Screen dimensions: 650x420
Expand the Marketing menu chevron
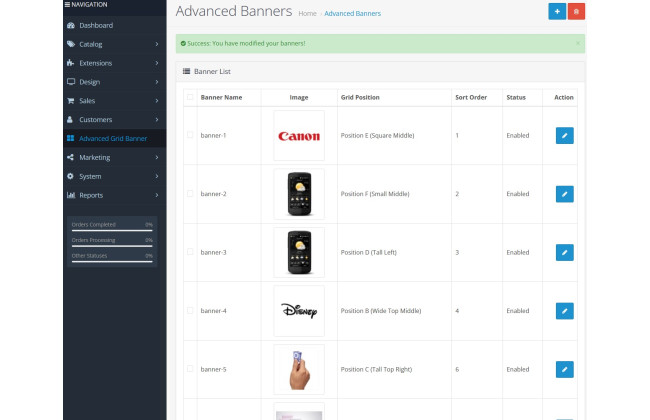tap(157, 157)
